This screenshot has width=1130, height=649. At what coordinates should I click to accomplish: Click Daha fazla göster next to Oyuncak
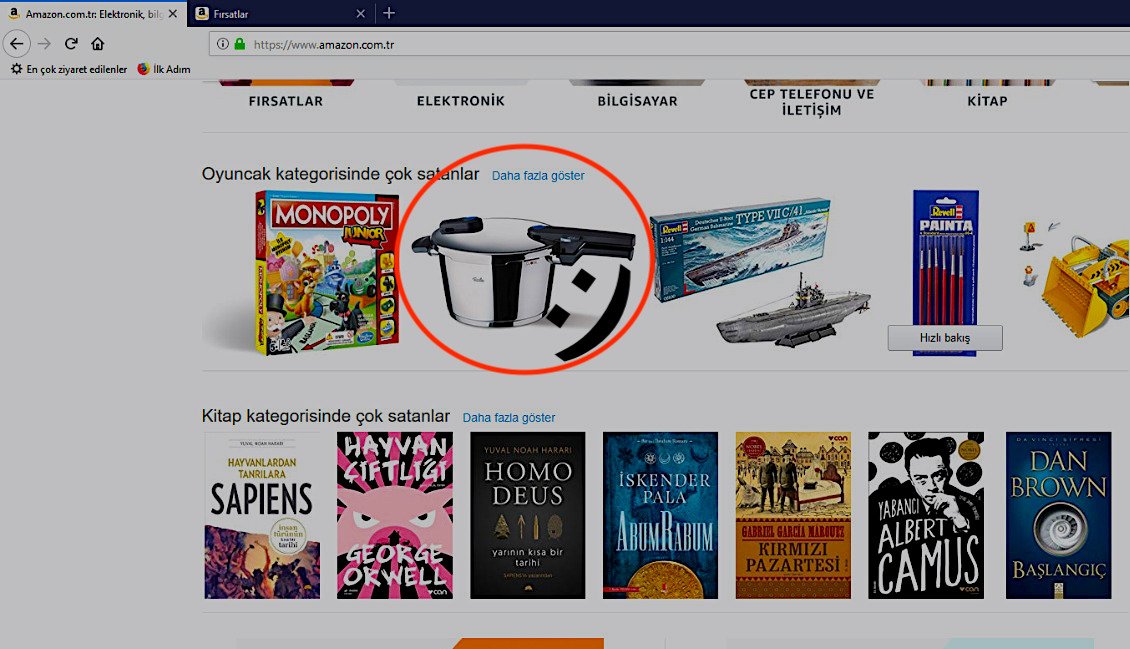click(x=538, y=176)
